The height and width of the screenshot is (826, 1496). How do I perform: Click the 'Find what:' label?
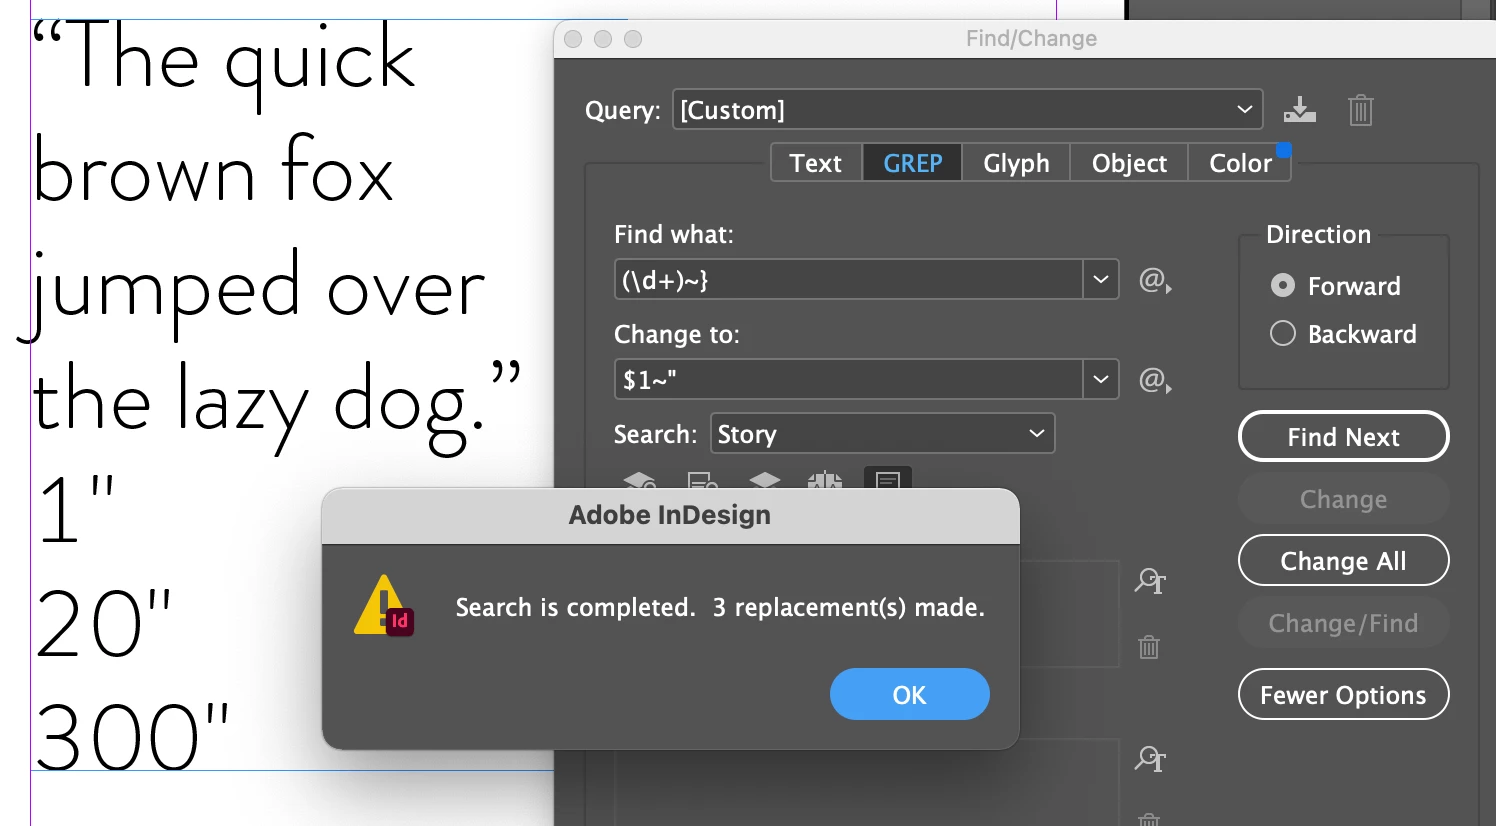[674, 234]
